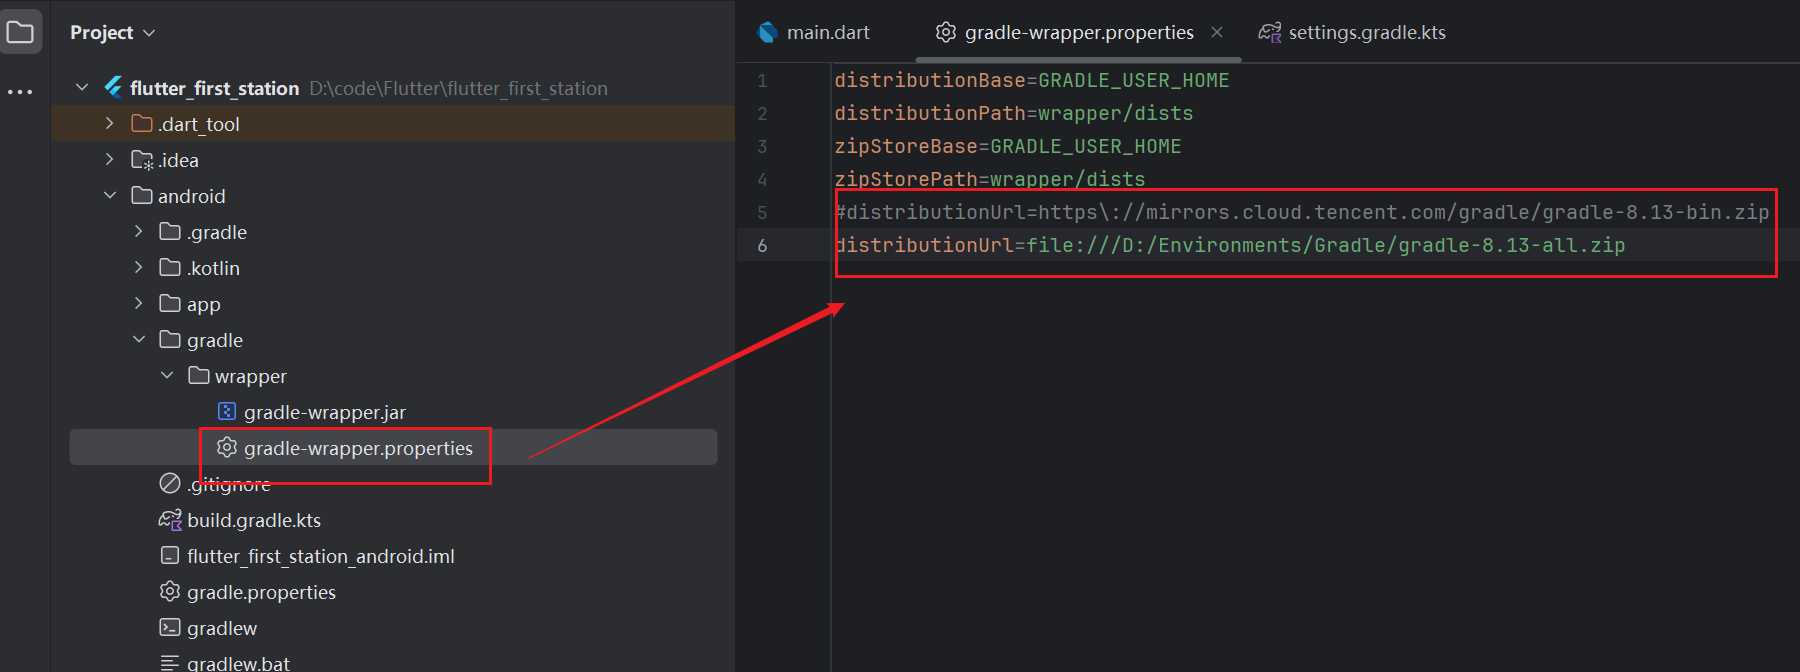Place cursor on distributionBase line

(x=1032, y=80)
